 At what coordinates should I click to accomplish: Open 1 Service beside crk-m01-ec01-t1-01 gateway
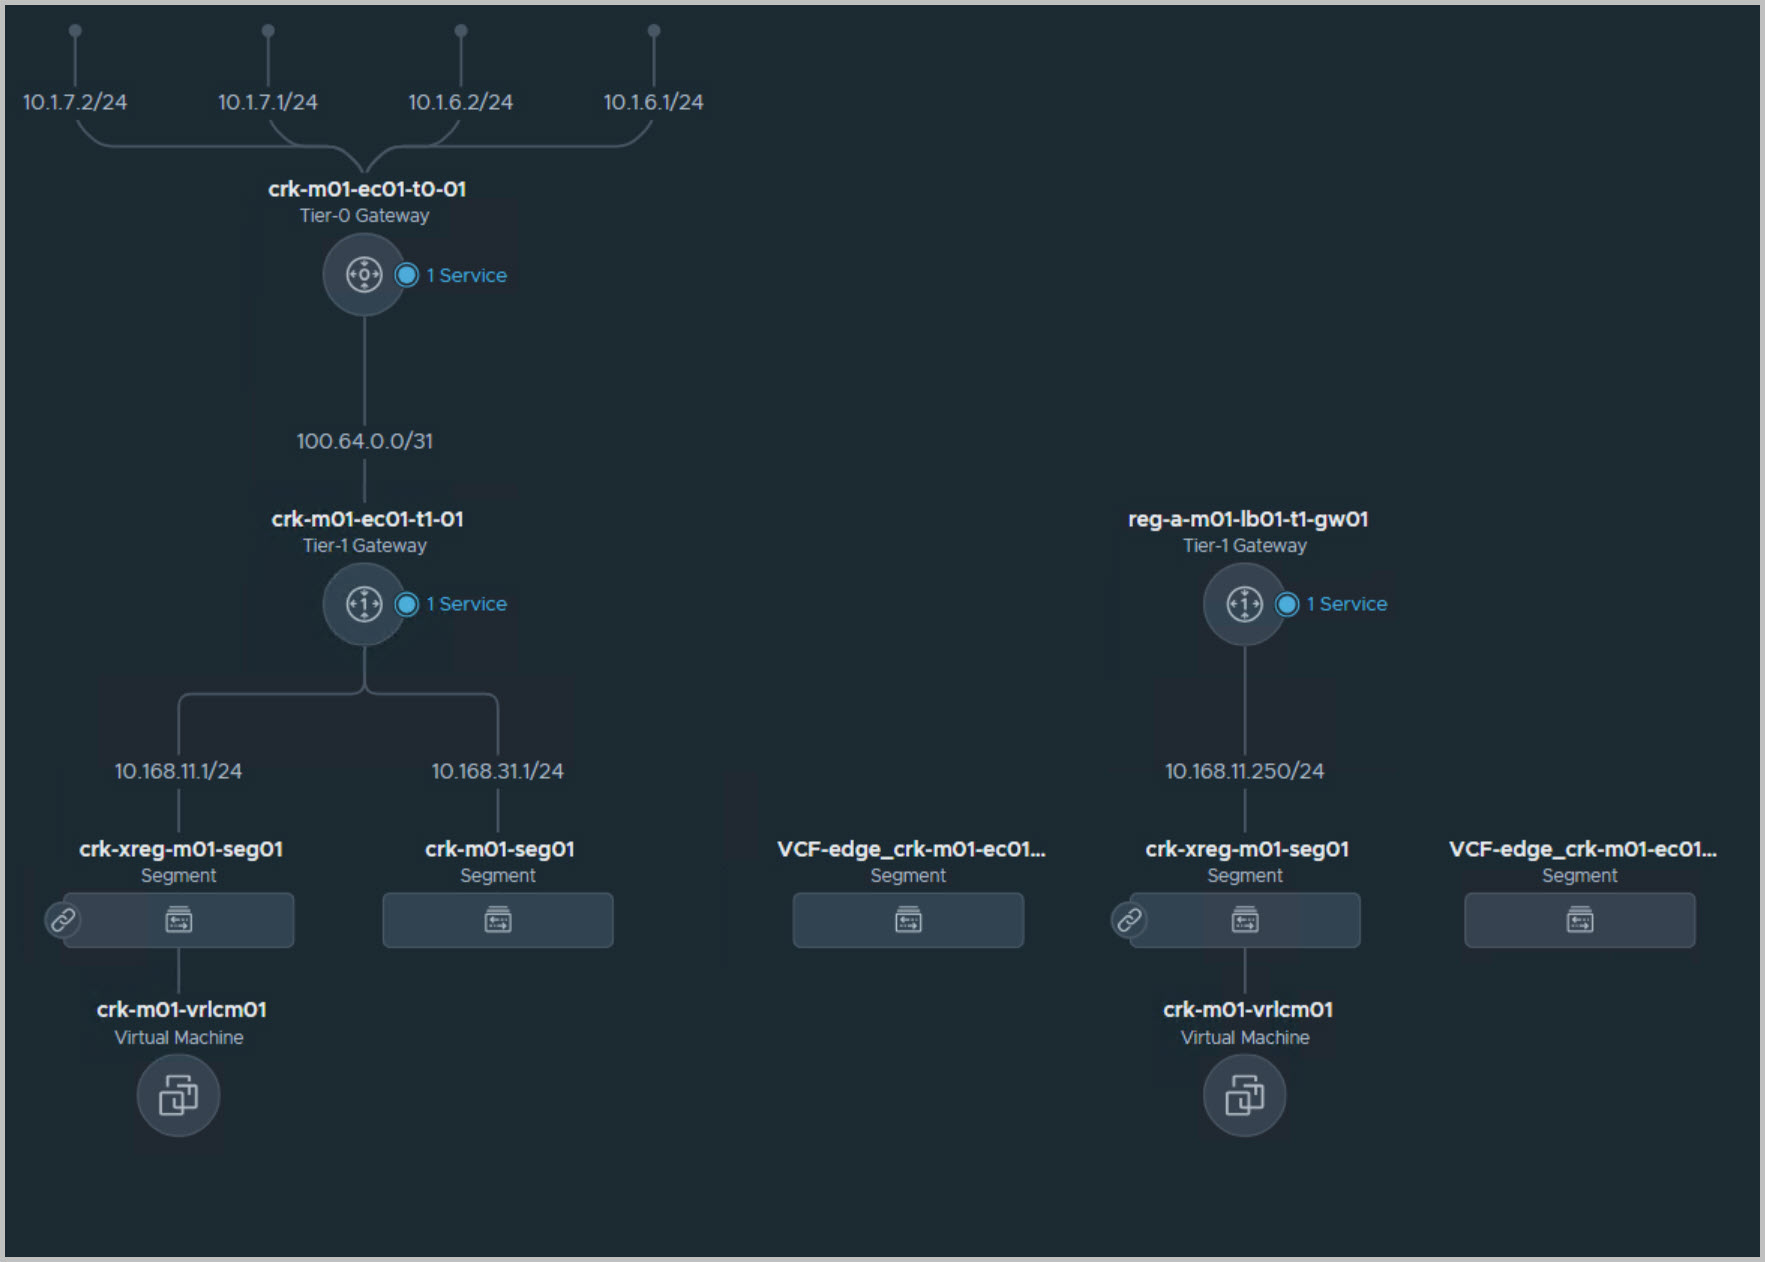[466, 604]
